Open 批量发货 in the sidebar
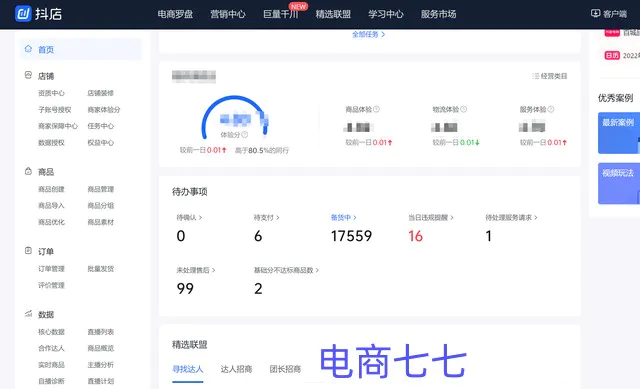Screen dimensions: 640x389 tap(100, 269)
